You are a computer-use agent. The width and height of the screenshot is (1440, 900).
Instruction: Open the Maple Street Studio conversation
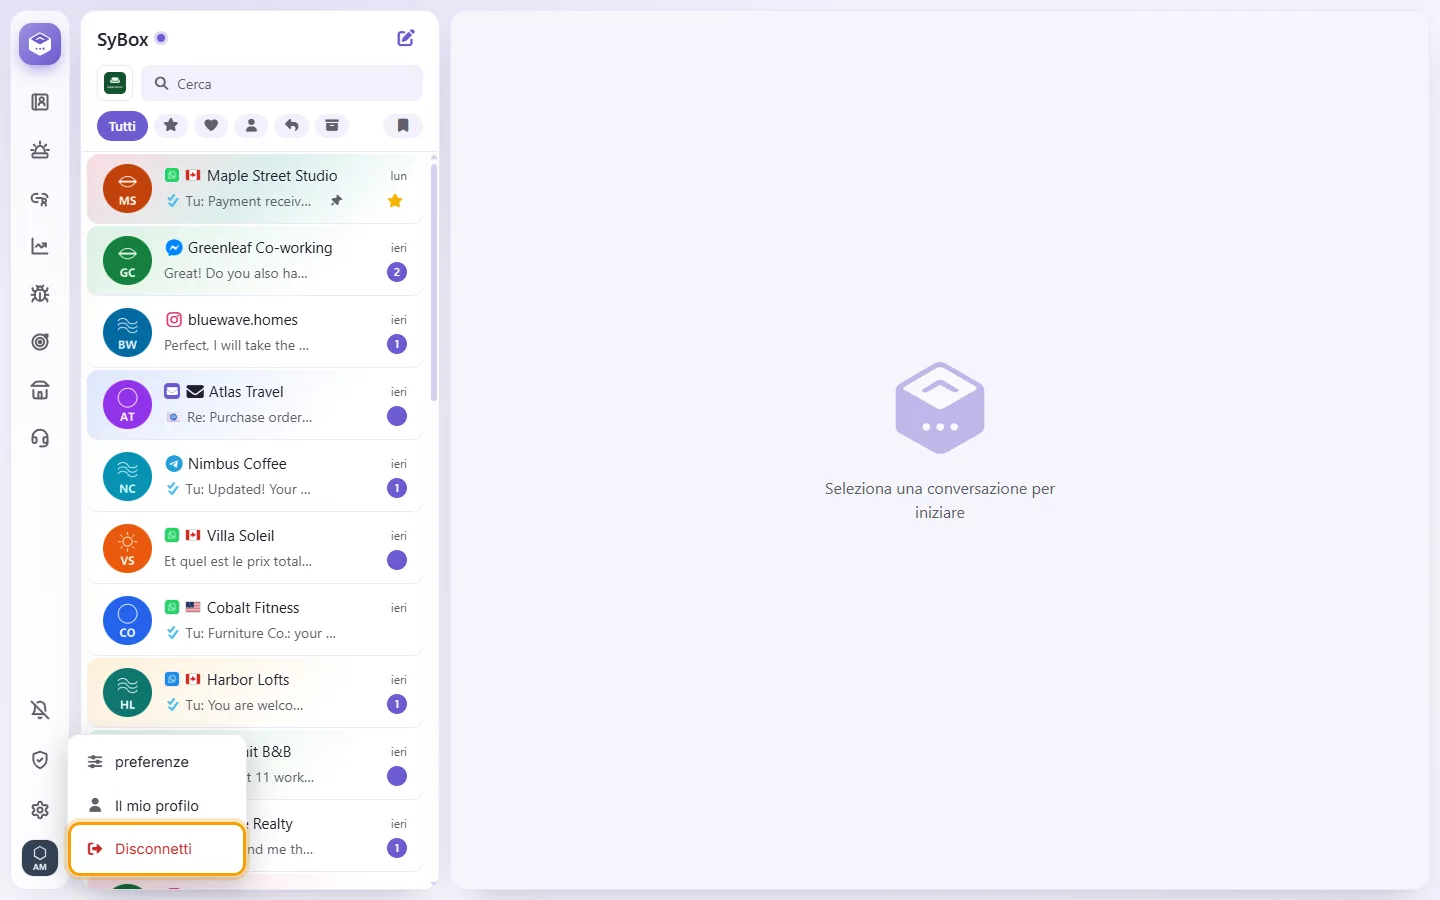point(255,188)
